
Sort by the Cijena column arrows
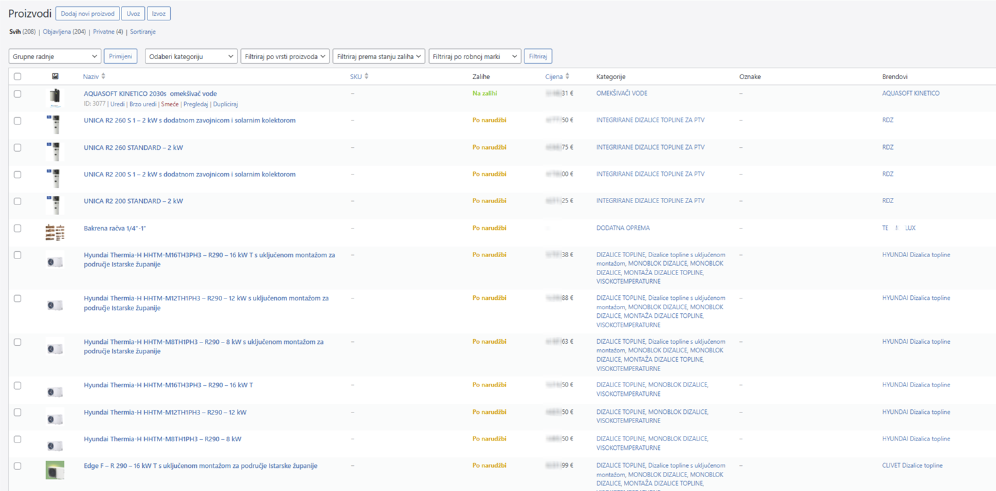567,76
